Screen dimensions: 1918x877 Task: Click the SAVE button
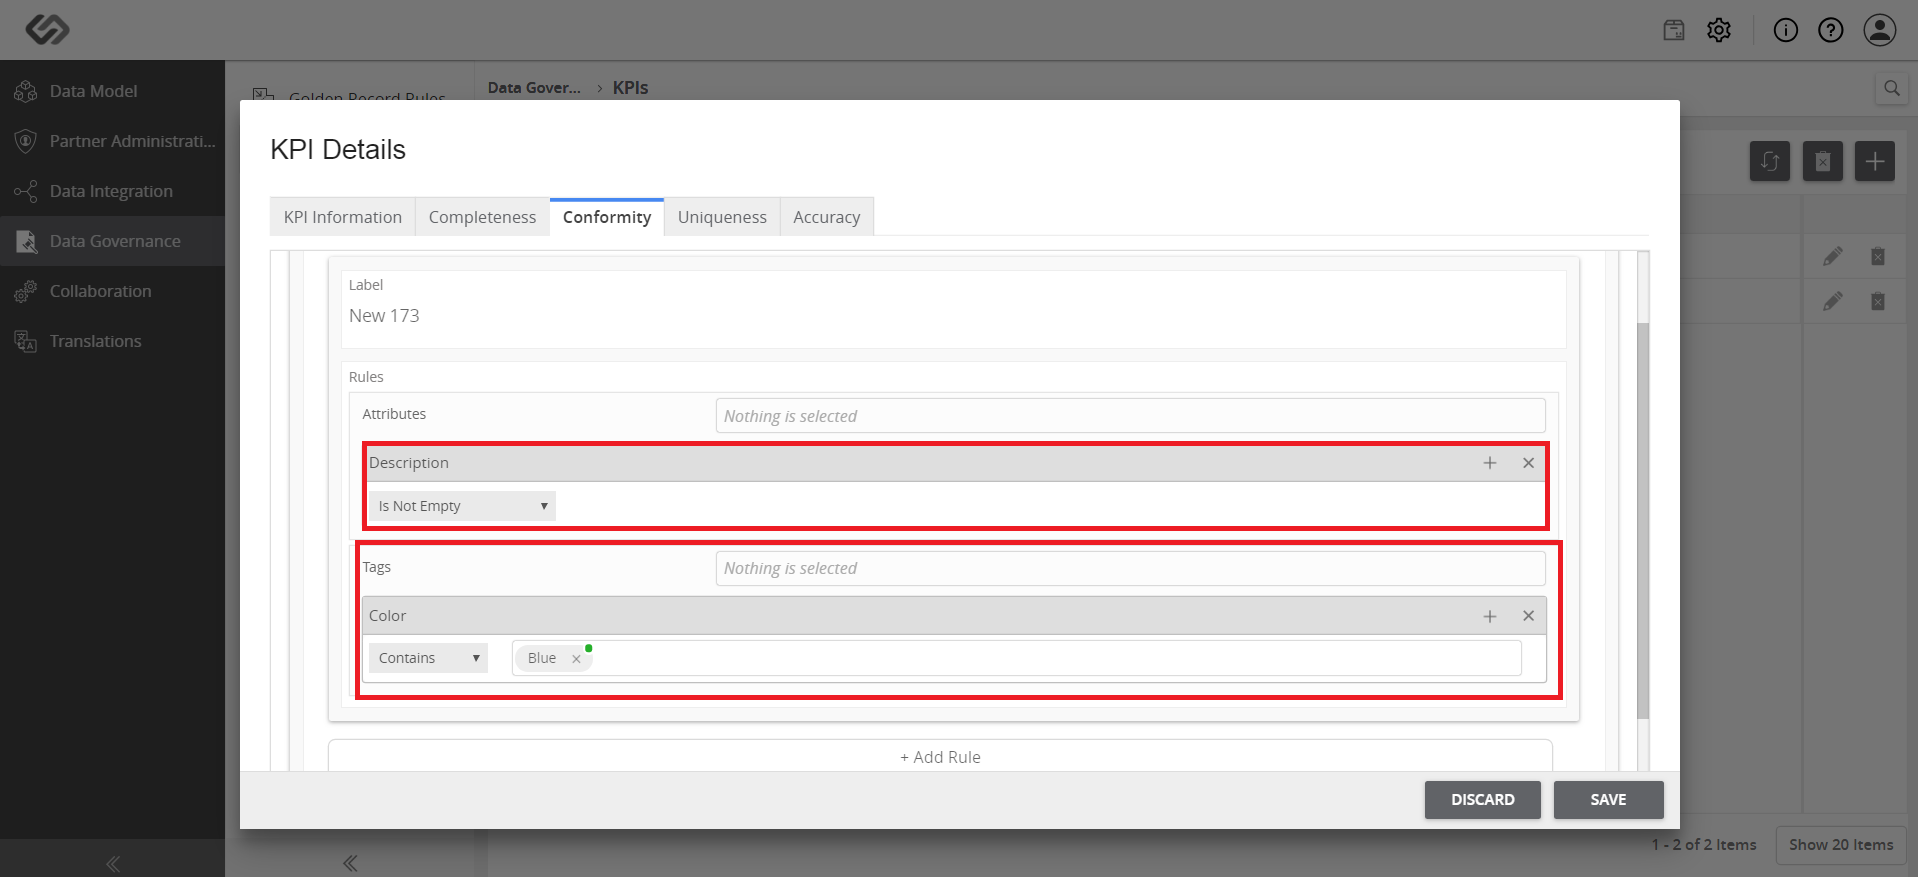[x=1609, y=800]
